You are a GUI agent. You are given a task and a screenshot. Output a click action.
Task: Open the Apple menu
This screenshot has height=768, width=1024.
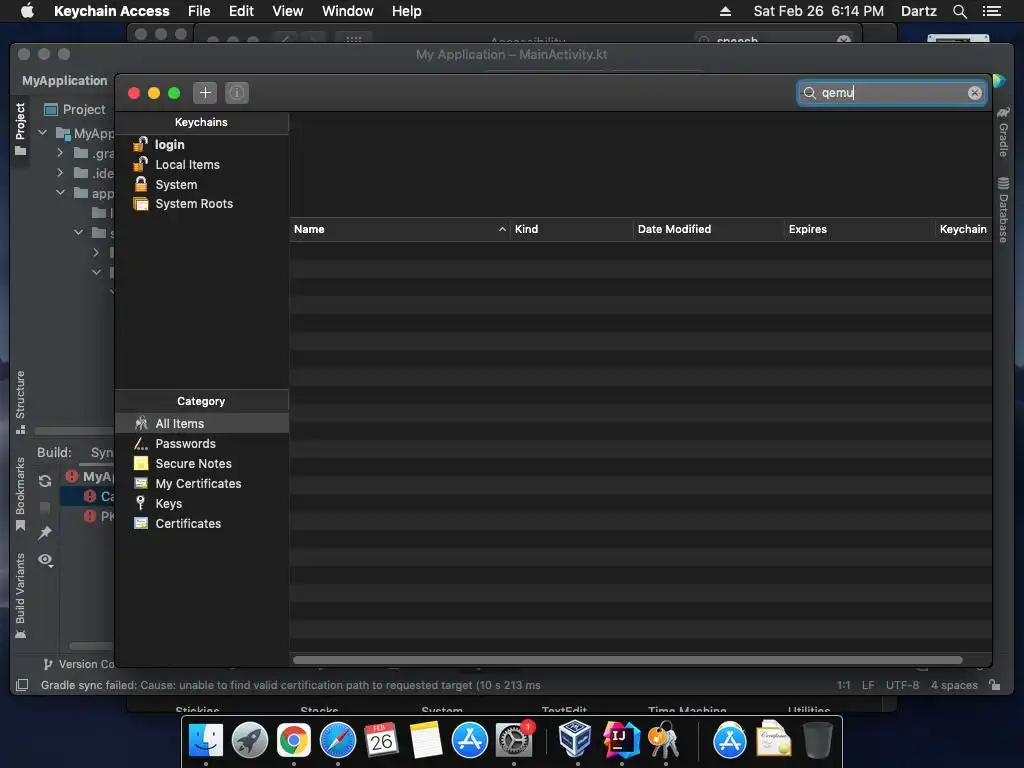coord(27,11)
